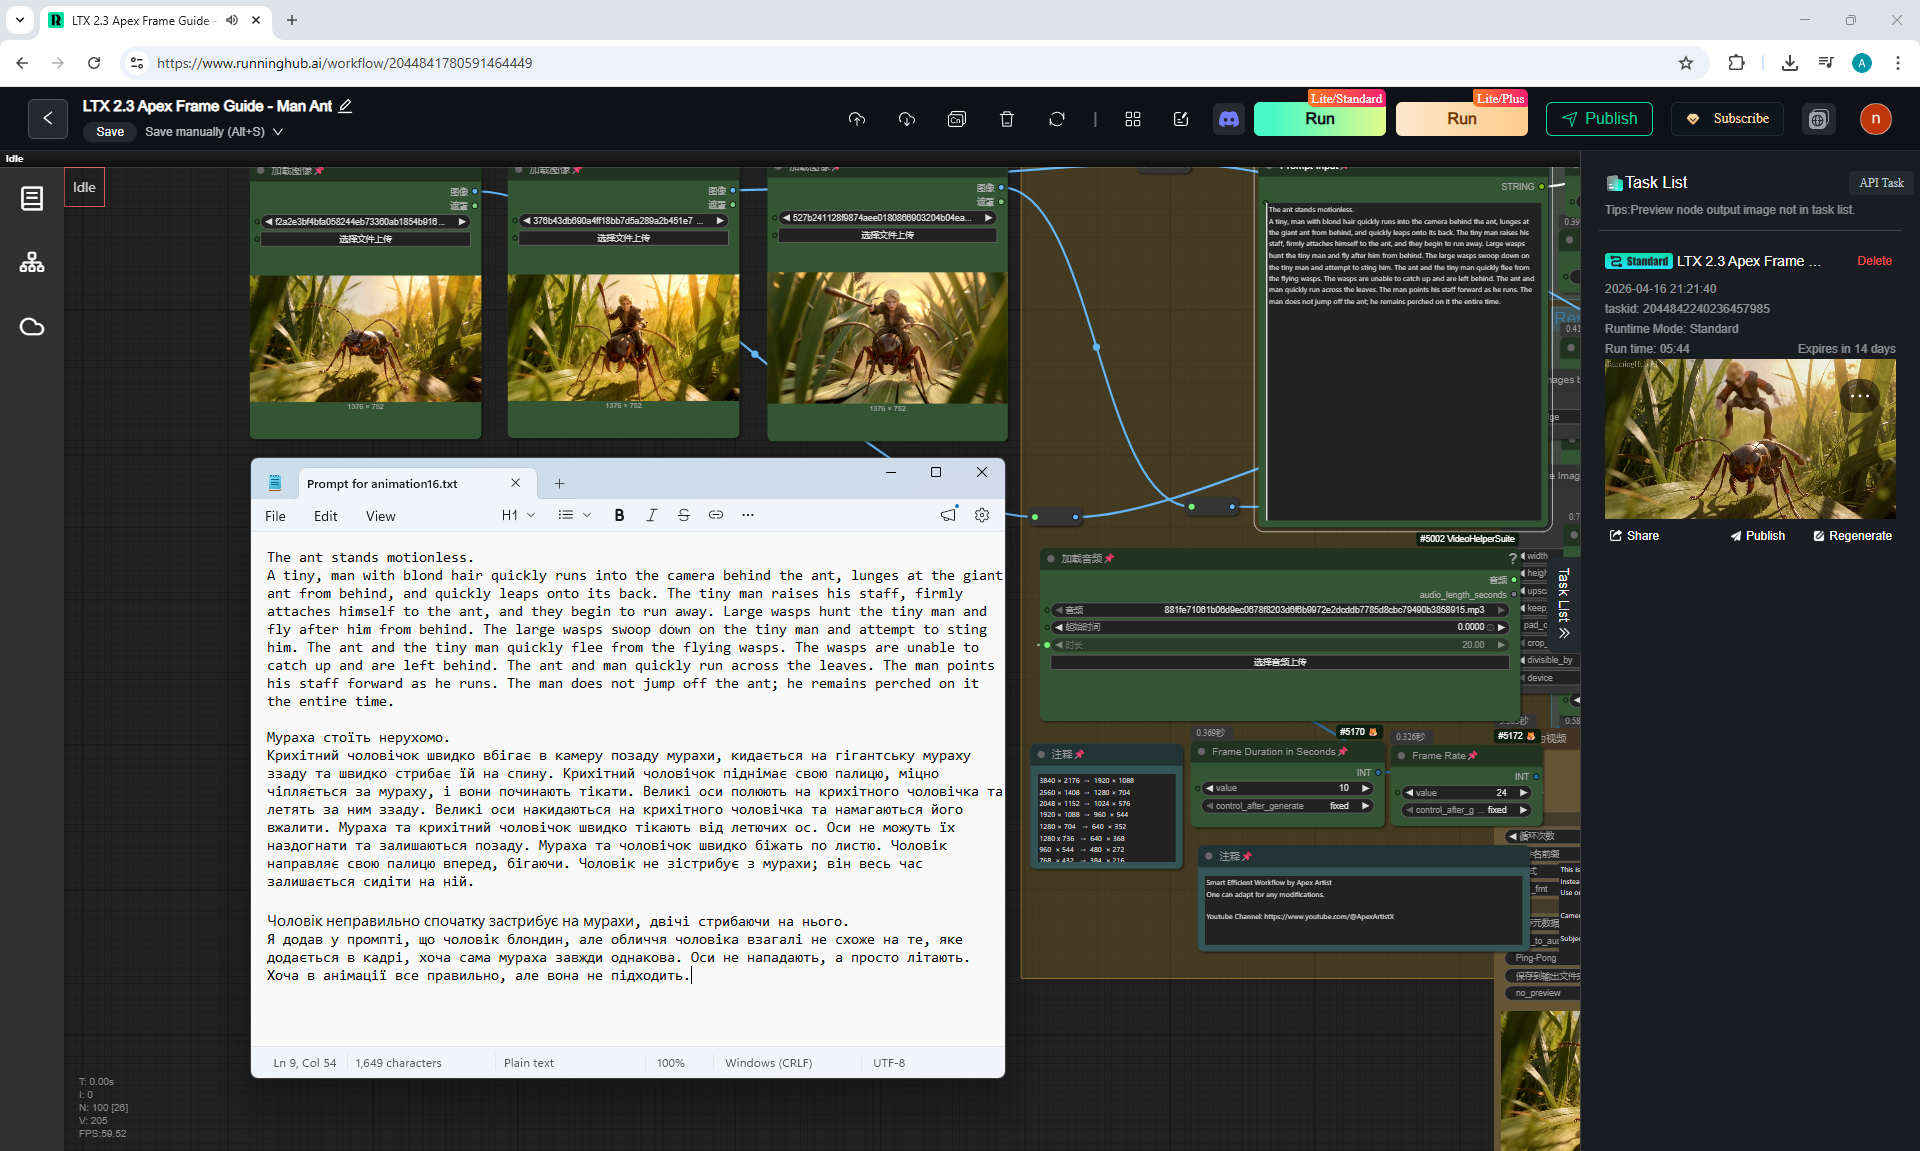Mute the tab audio speaker icon
Image resolution: width=1920 pixels, height=1151 pixels.
pyautogui.click(x=232, y=20)
